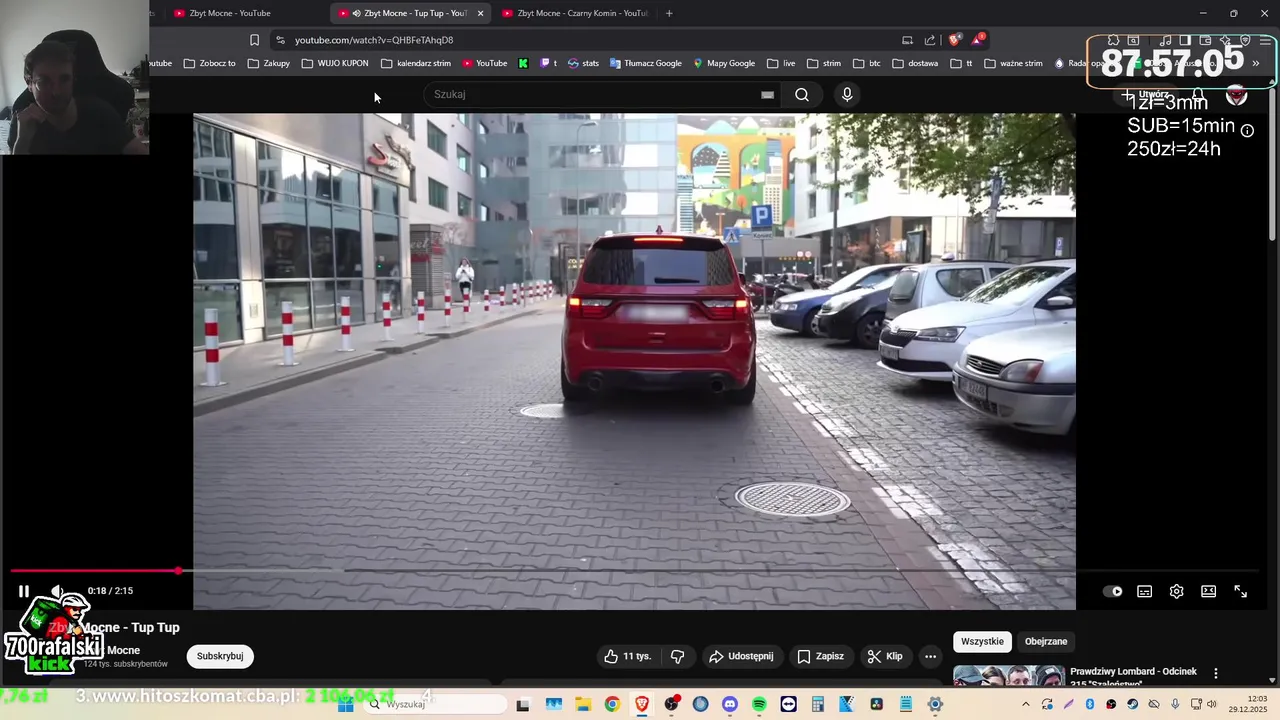
Task: Expand hidden bookmarks chevron
Action: point(1256,63)
